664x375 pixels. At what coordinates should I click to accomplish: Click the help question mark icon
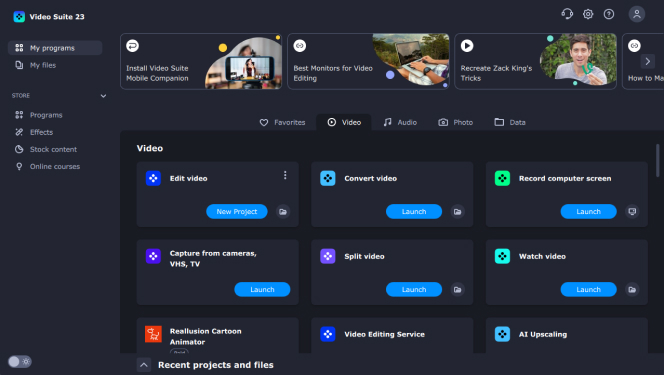pos(609,14)
